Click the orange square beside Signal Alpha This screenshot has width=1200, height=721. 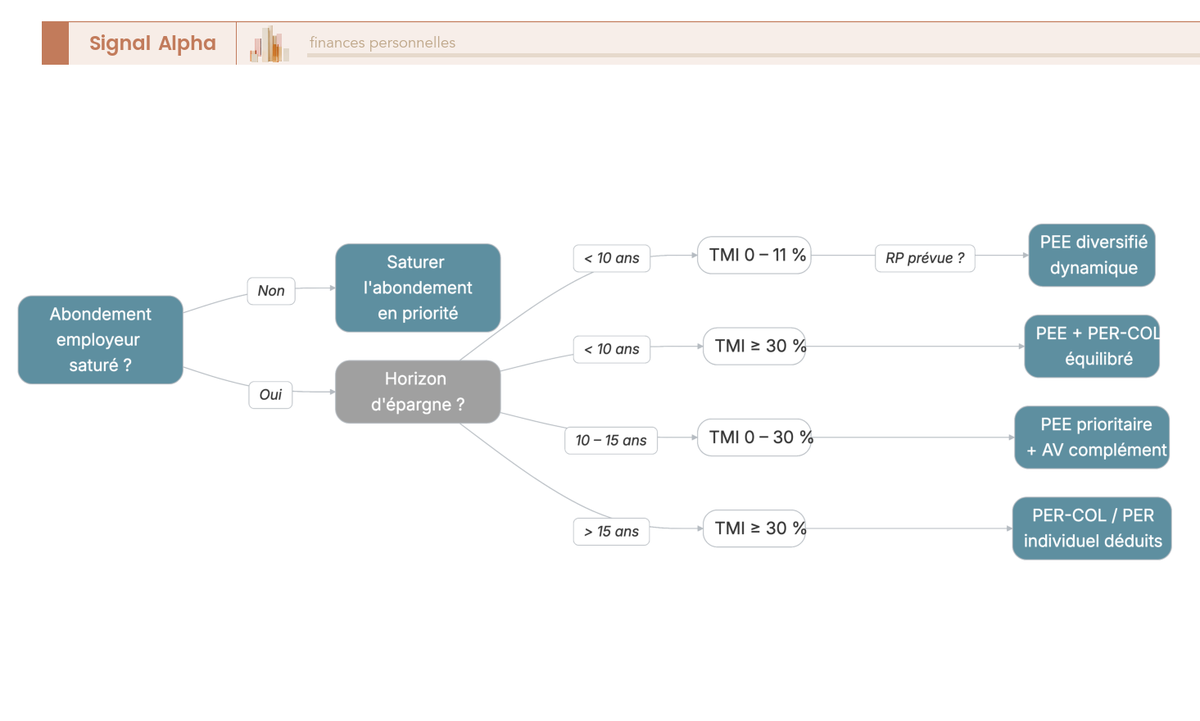(x=55, y=43)
